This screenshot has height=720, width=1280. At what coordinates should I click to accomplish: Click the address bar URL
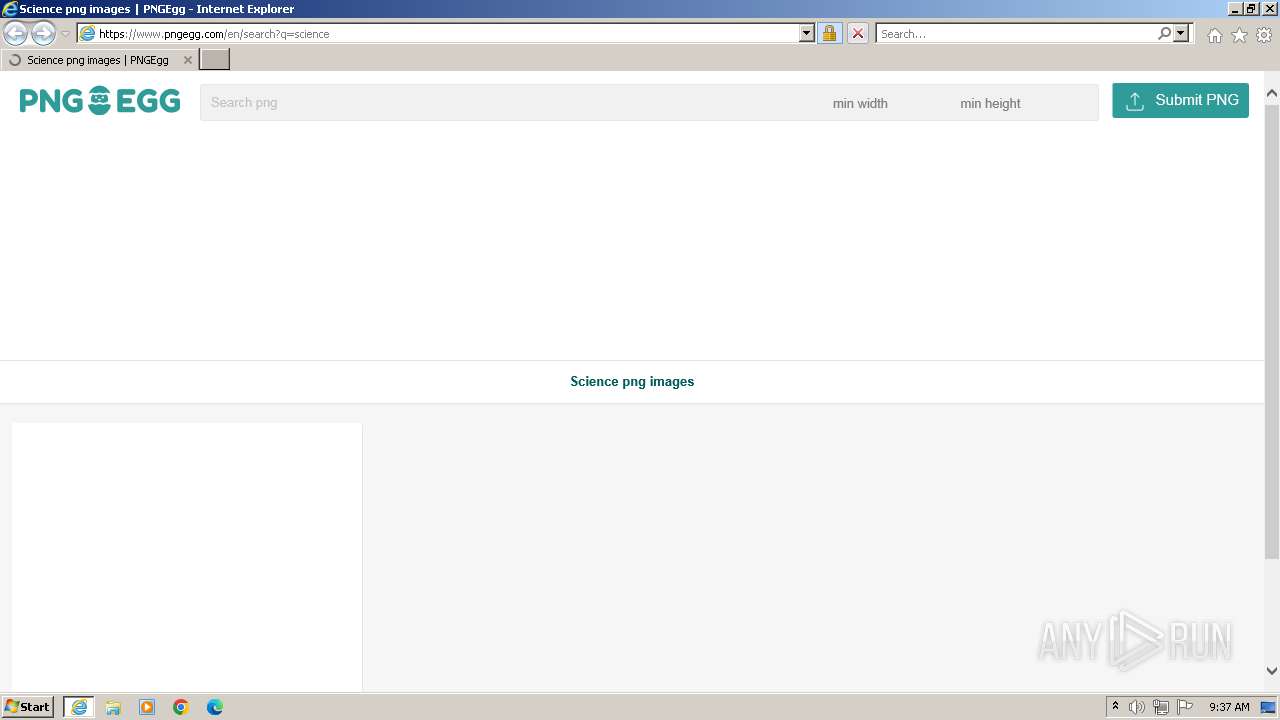pos(214,34)
